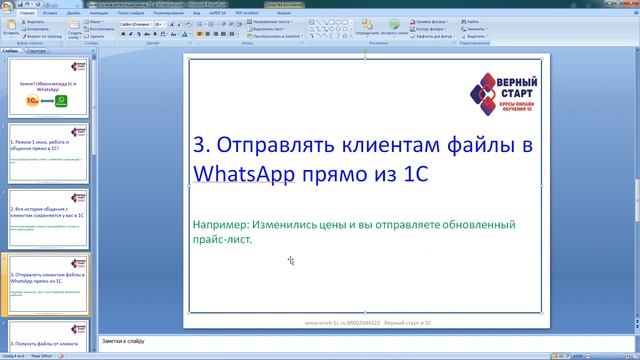
Task: Select slide thumbnail about Обмен между 1С и WhatsApp
Action: click(x=48, y=87)
